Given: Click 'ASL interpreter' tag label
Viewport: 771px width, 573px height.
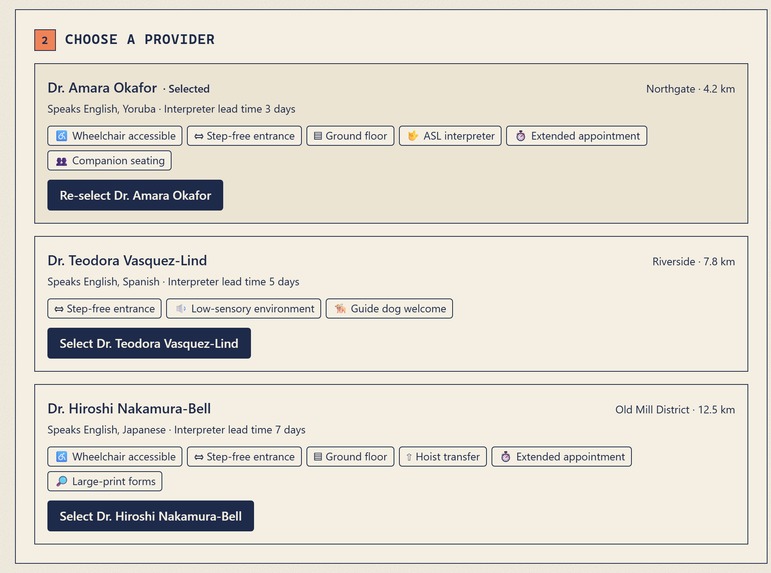Looking at the screenshot, I should (x=459, y=136).
